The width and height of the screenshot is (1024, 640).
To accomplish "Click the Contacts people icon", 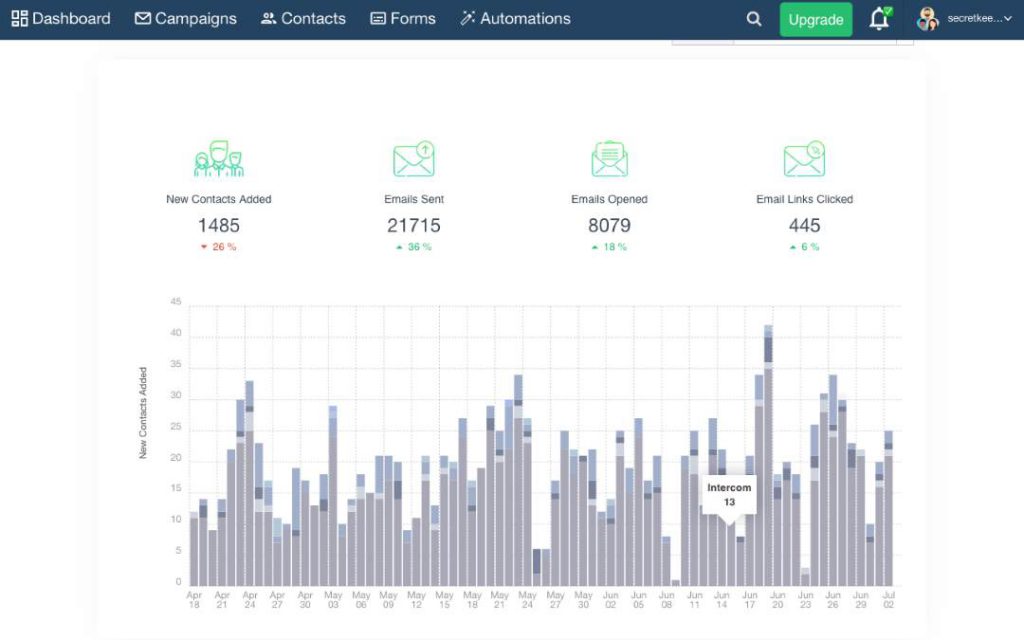I will click(268, 18).
